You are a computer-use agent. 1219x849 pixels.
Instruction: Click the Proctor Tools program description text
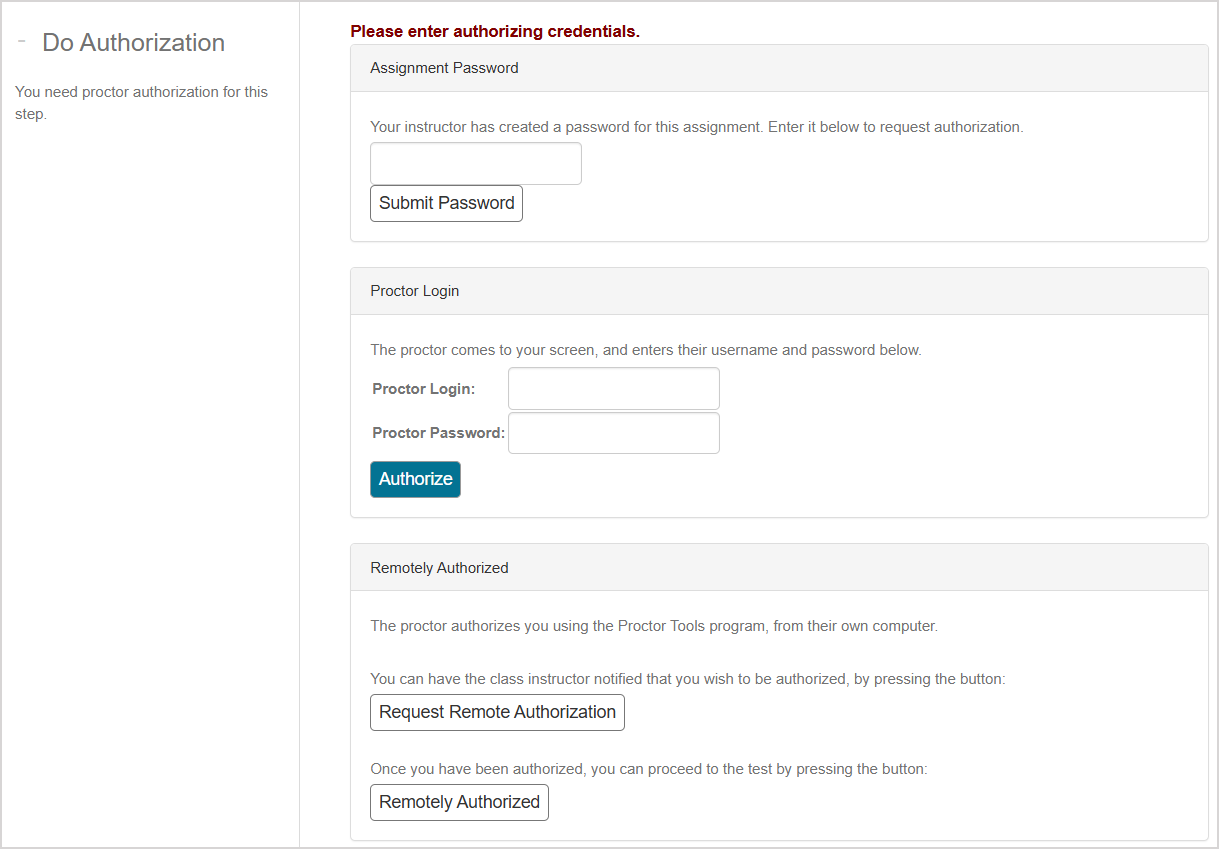pos(654,625)
